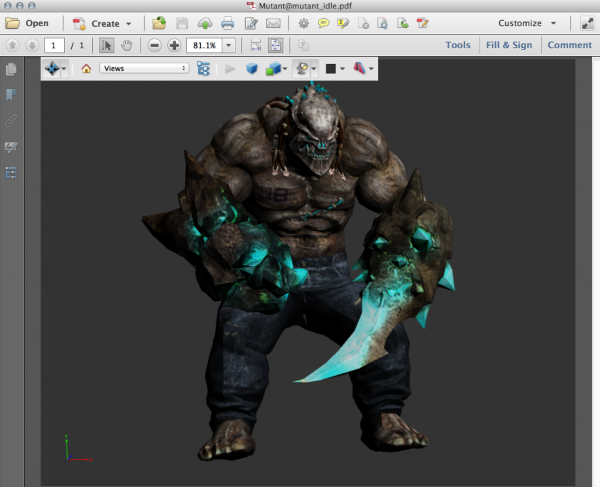Print the document with the printer icon
The height and width of the screenshot is (487, 600).
(227, 23)
